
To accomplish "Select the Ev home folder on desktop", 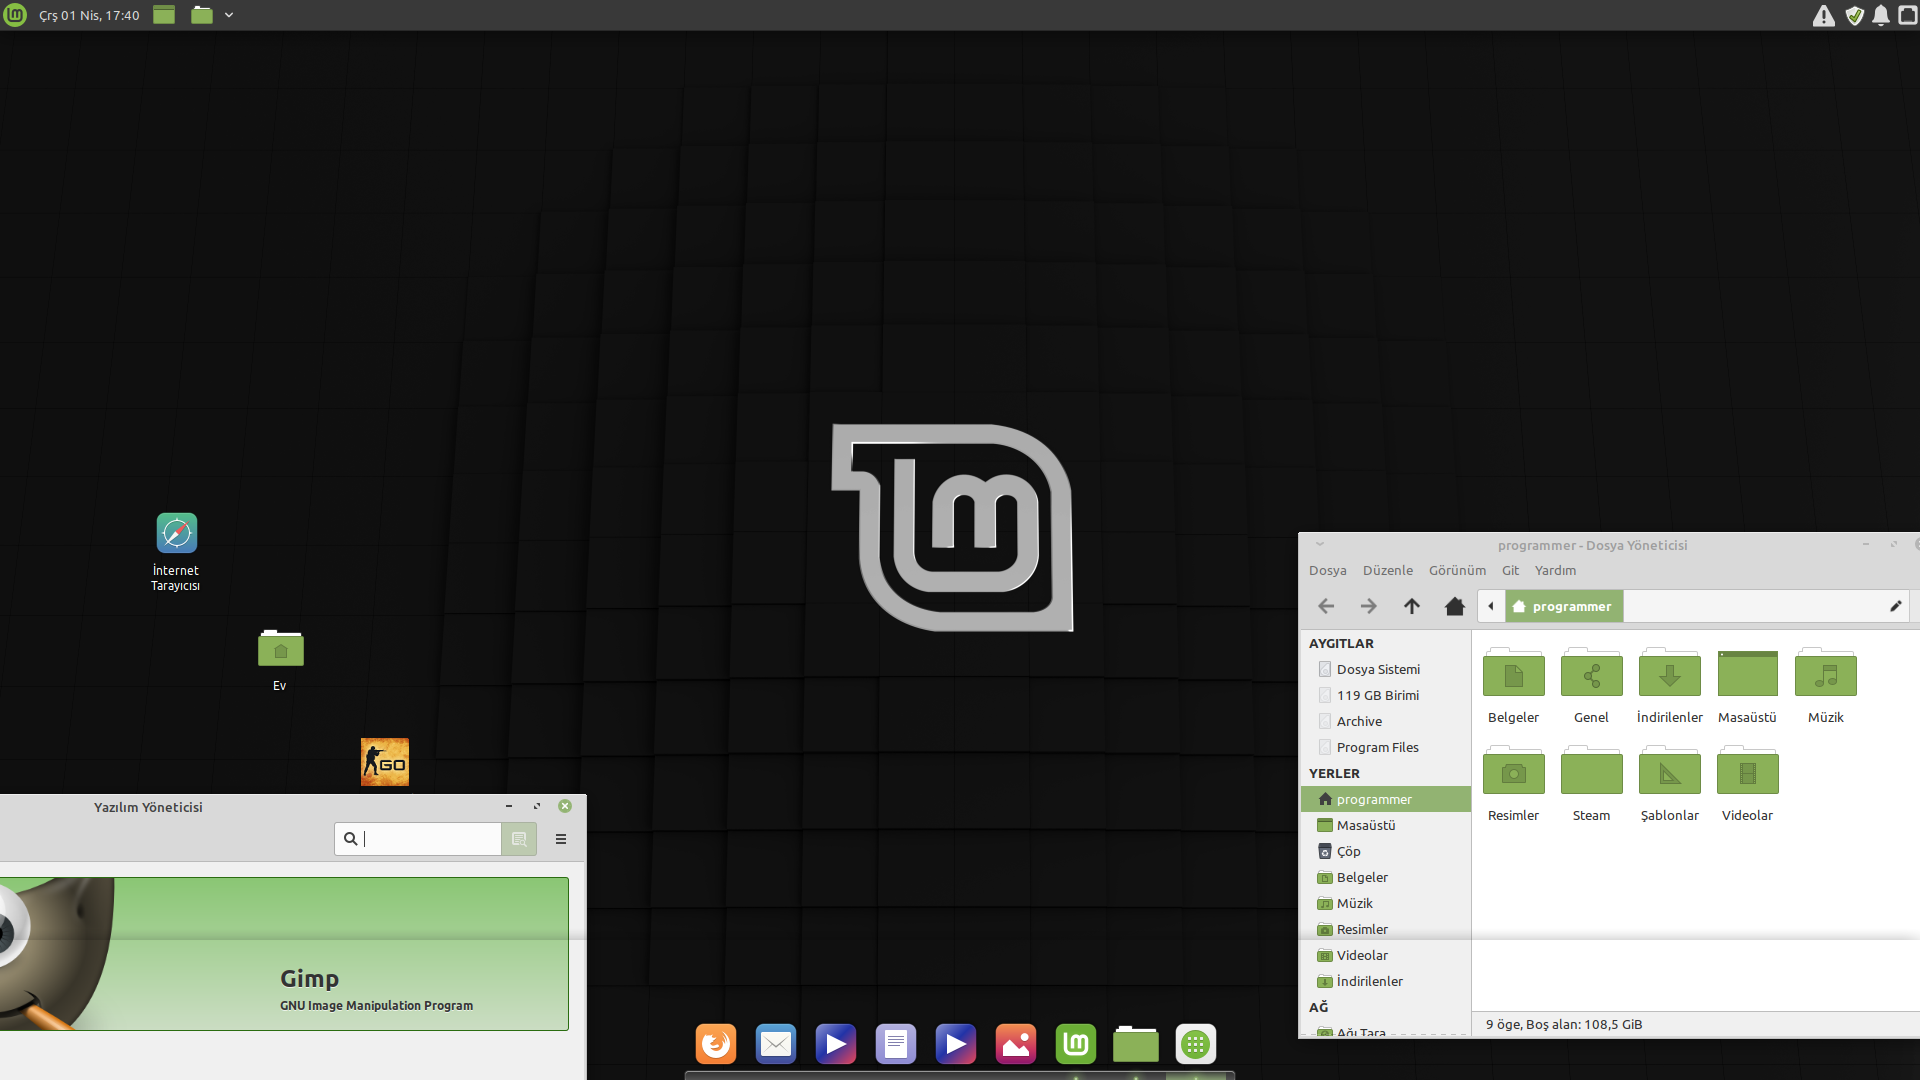I will click(x=280, y=660).
